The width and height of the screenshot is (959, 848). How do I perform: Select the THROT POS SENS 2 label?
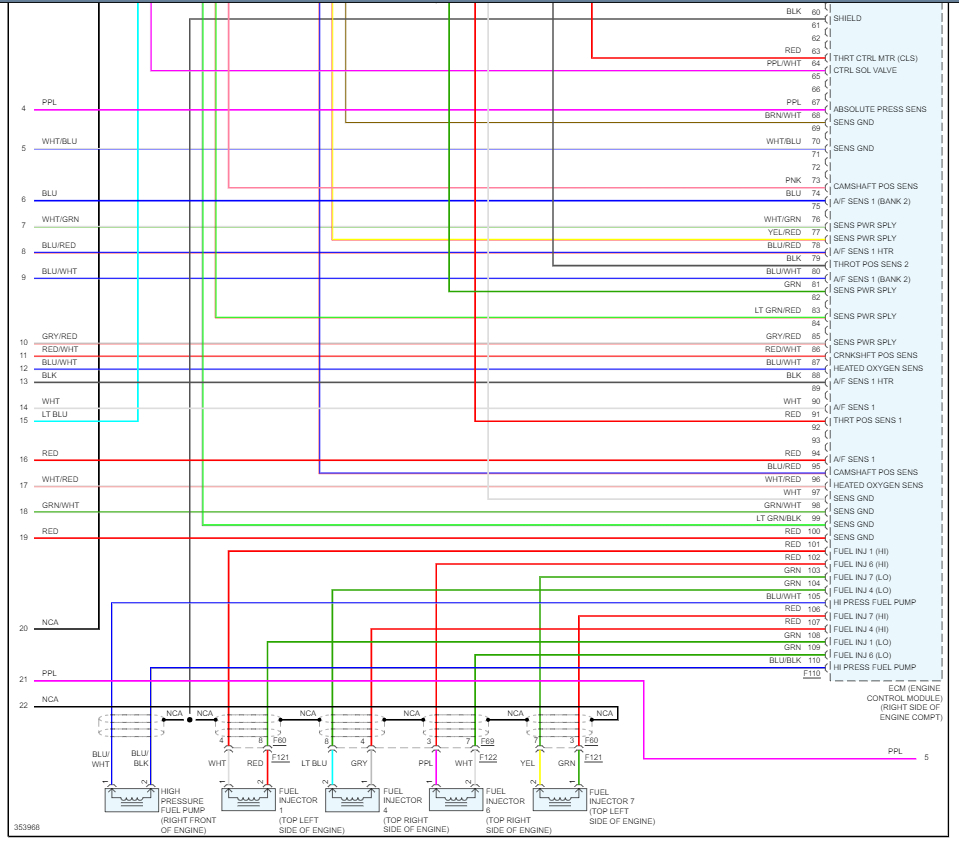pyautogui.click(x=870, y=264)
